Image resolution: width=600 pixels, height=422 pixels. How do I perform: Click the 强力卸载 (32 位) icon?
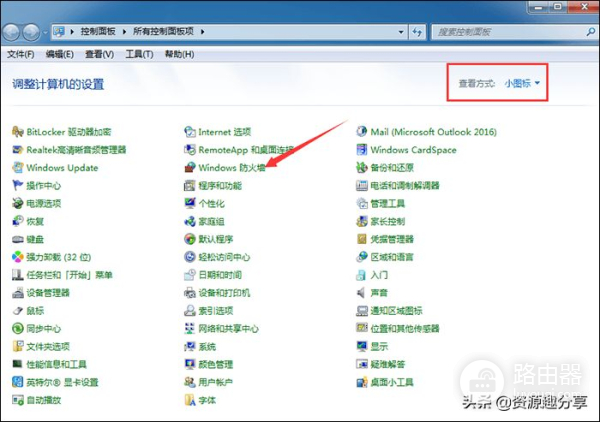18,257
